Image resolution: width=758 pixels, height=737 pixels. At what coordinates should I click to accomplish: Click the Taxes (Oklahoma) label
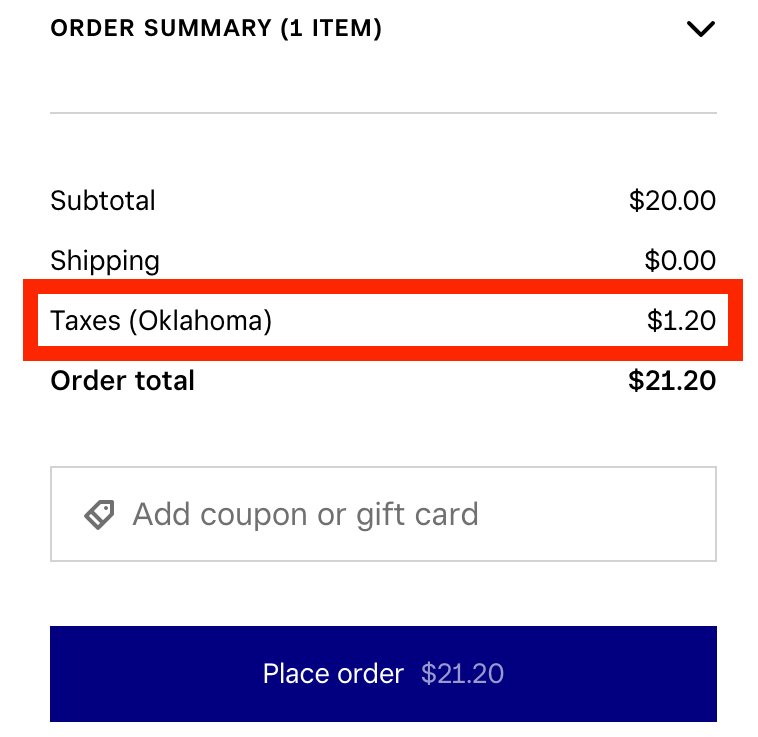(161, 321)
